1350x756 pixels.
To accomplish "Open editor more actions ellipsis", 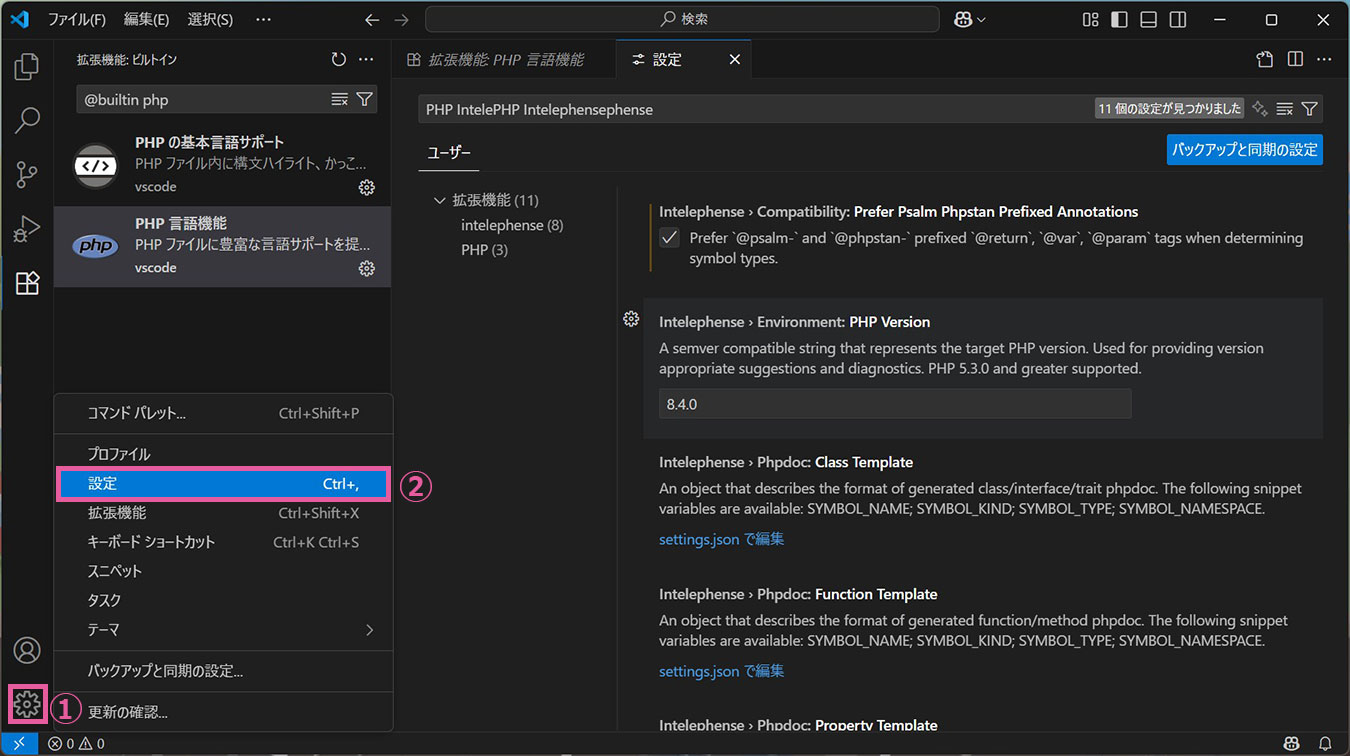I will point(1324,60).
